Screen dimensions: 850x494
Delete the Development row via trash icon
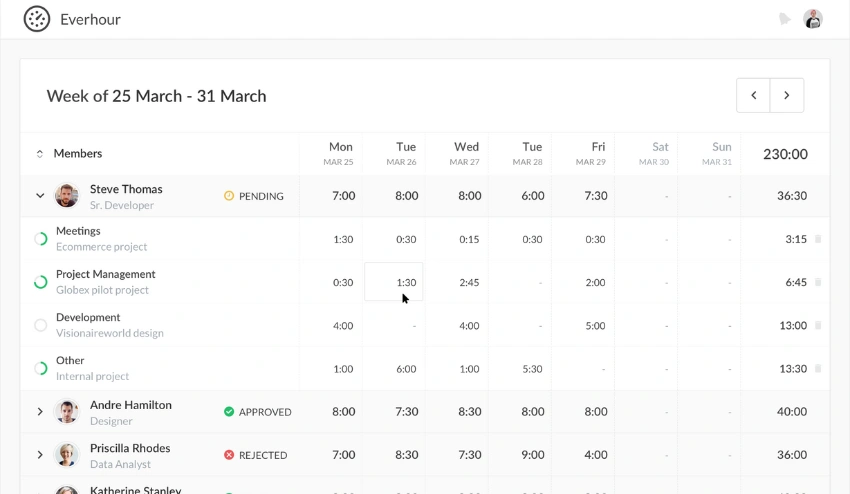[818, 325]
